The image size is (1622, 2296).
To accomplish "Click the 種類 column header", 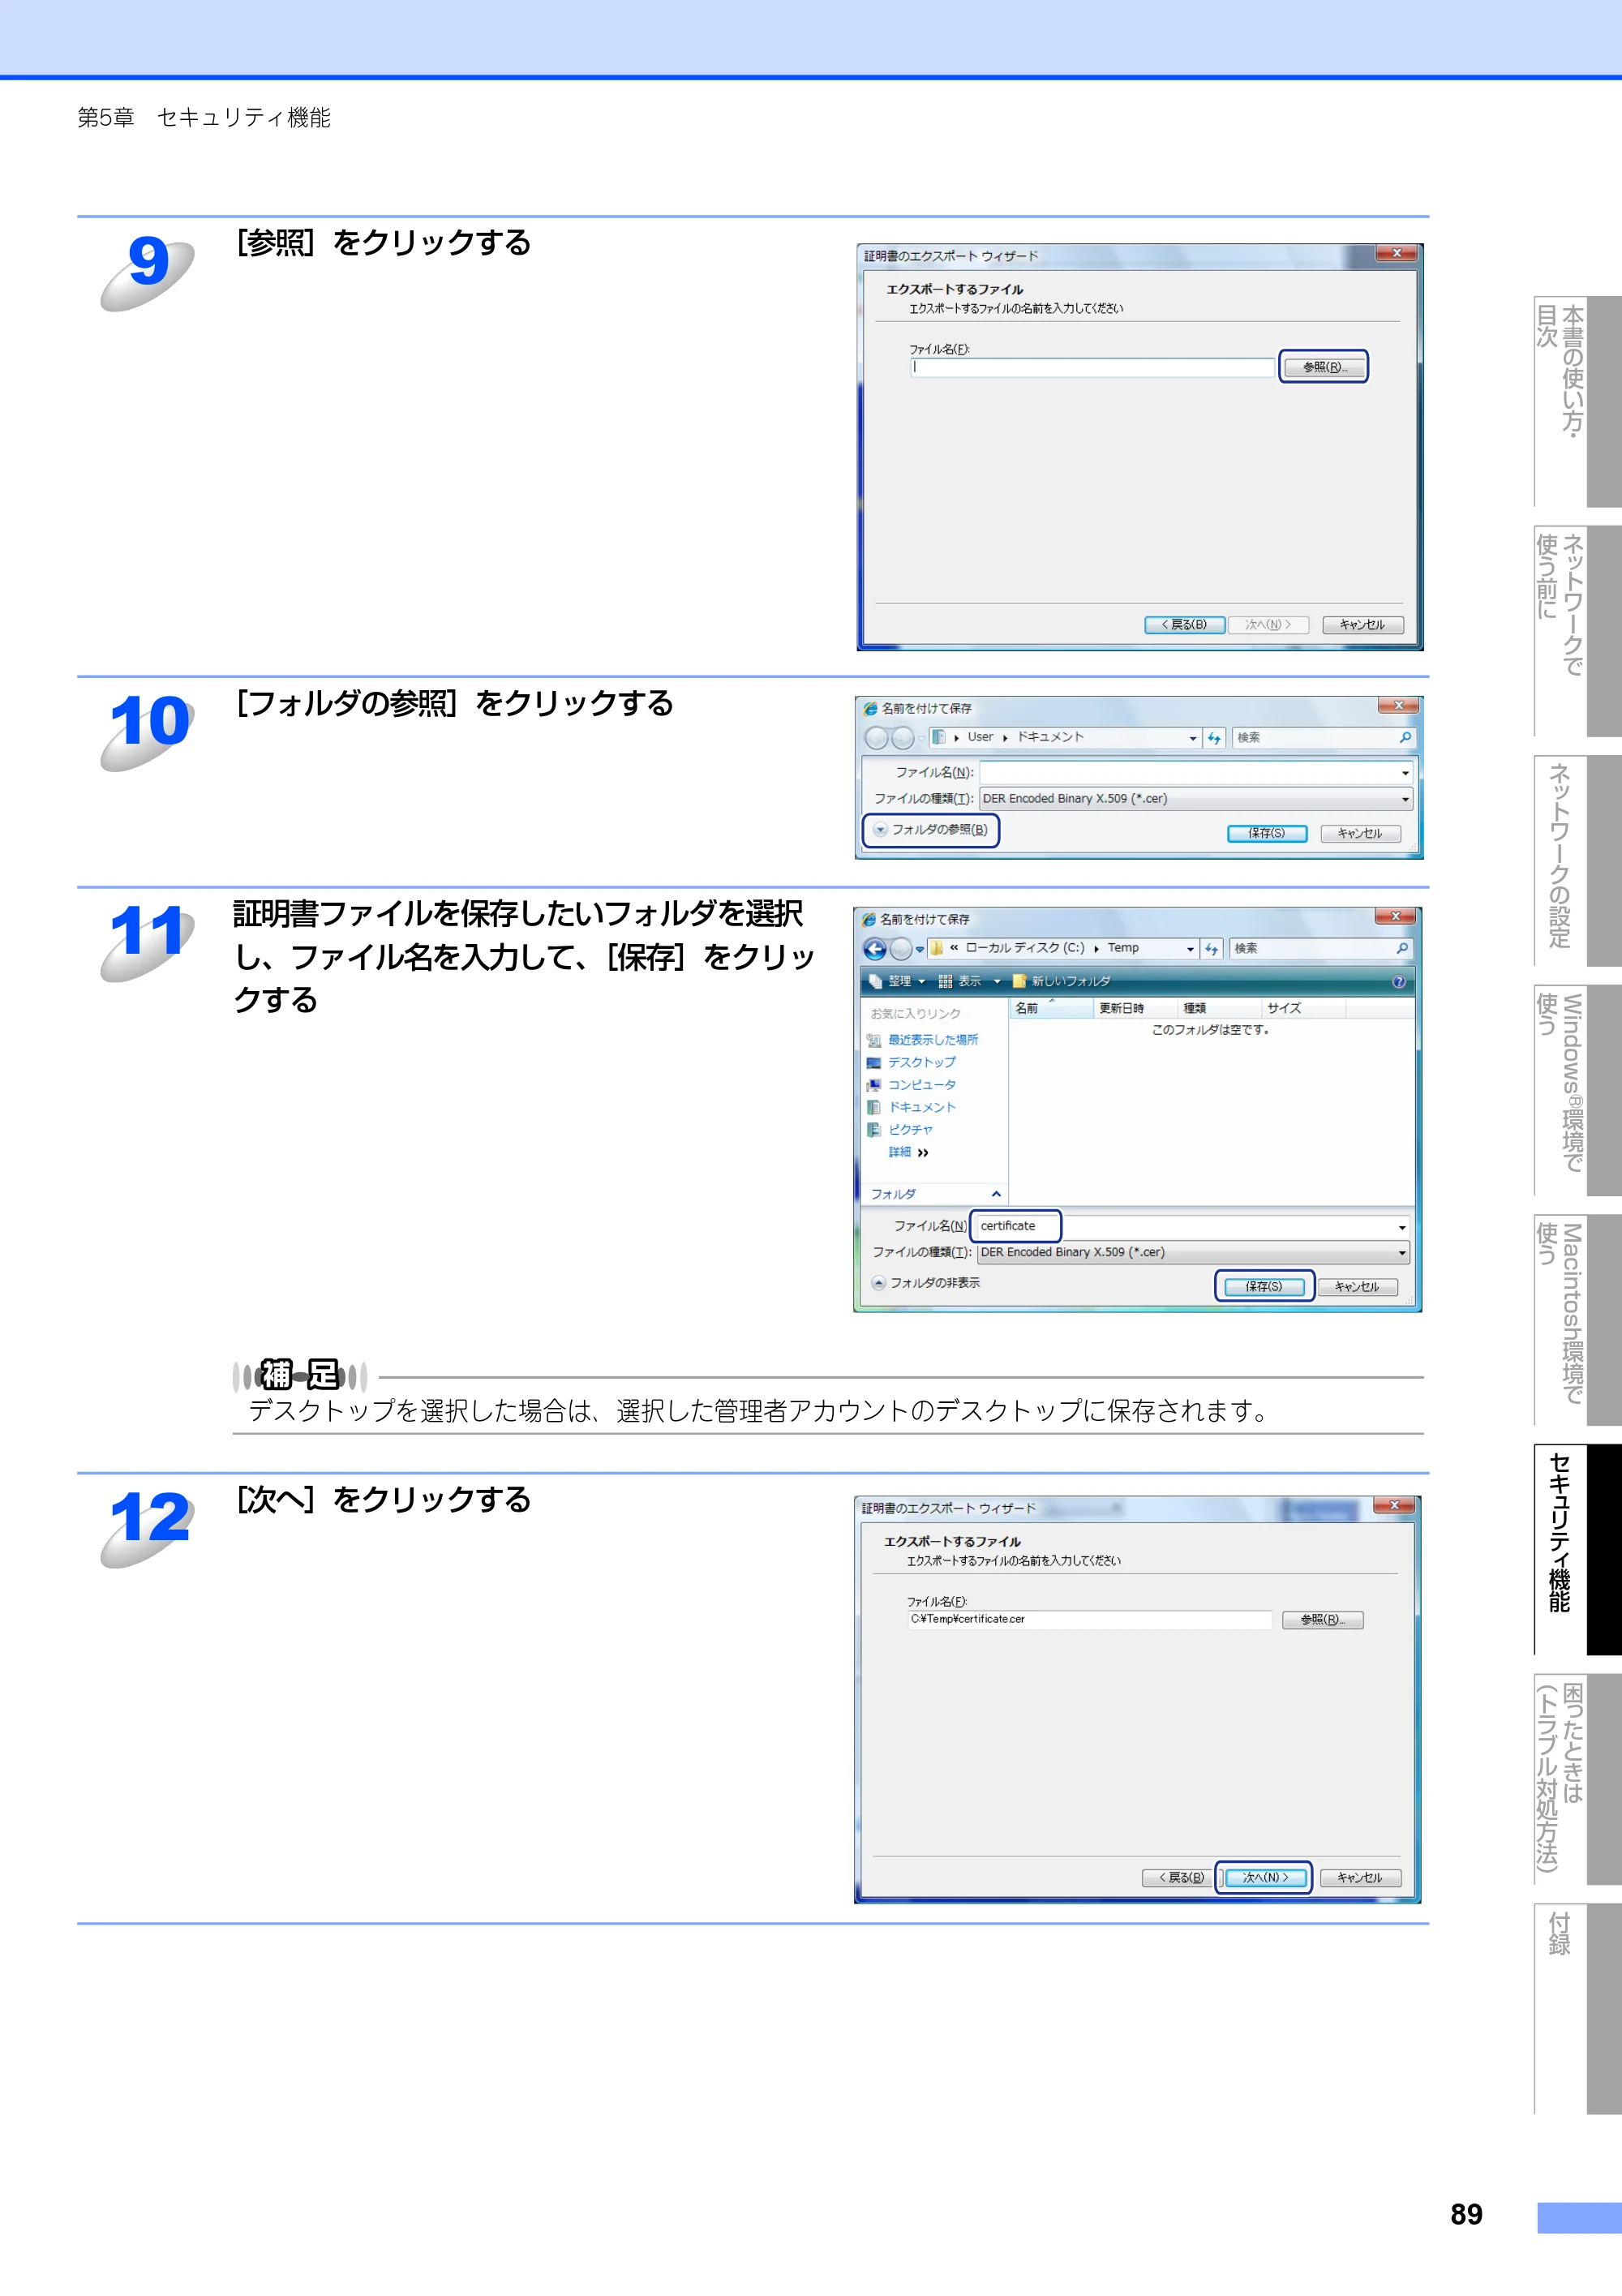I will coord(1218,1008).
